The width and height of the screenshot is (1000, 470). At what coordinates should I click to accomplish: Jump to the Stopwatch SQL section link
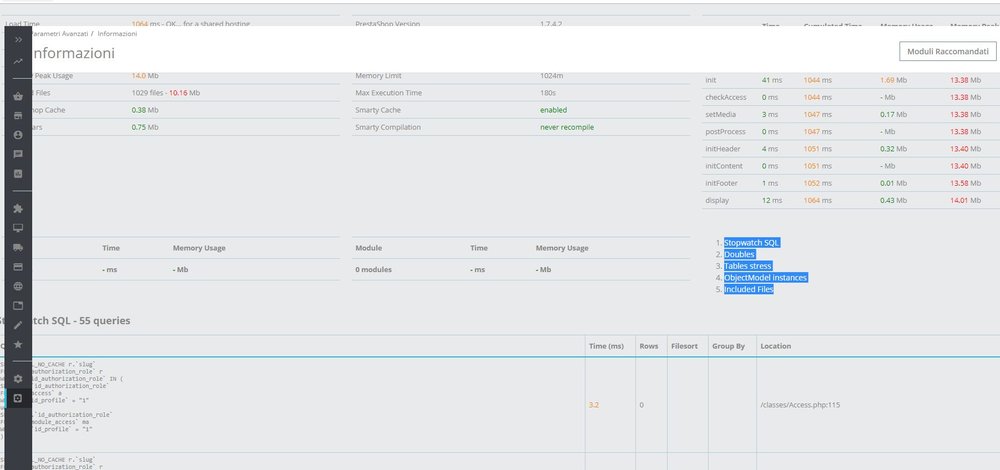pyautogui.click(x=751, y=243)
